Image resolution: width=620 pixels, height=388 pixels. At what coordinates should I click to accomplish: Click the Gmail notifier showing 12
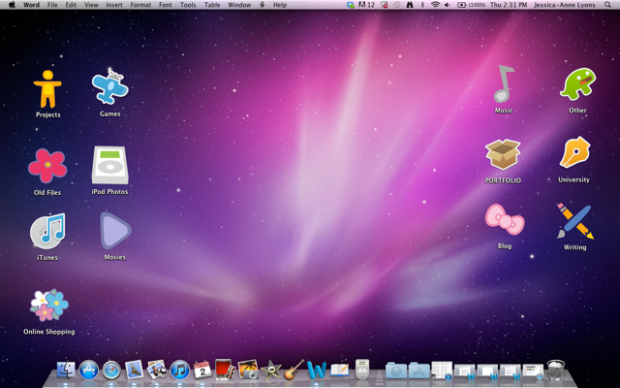pyautogui.click(x=367, y=5)
